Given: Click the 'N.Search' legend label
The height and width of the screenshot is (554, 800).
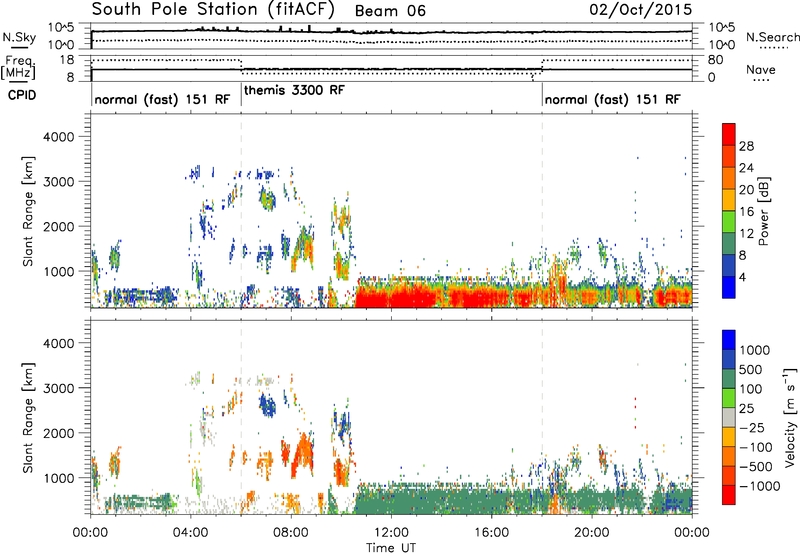Looking at the screenshot, I should pos(772,37).
